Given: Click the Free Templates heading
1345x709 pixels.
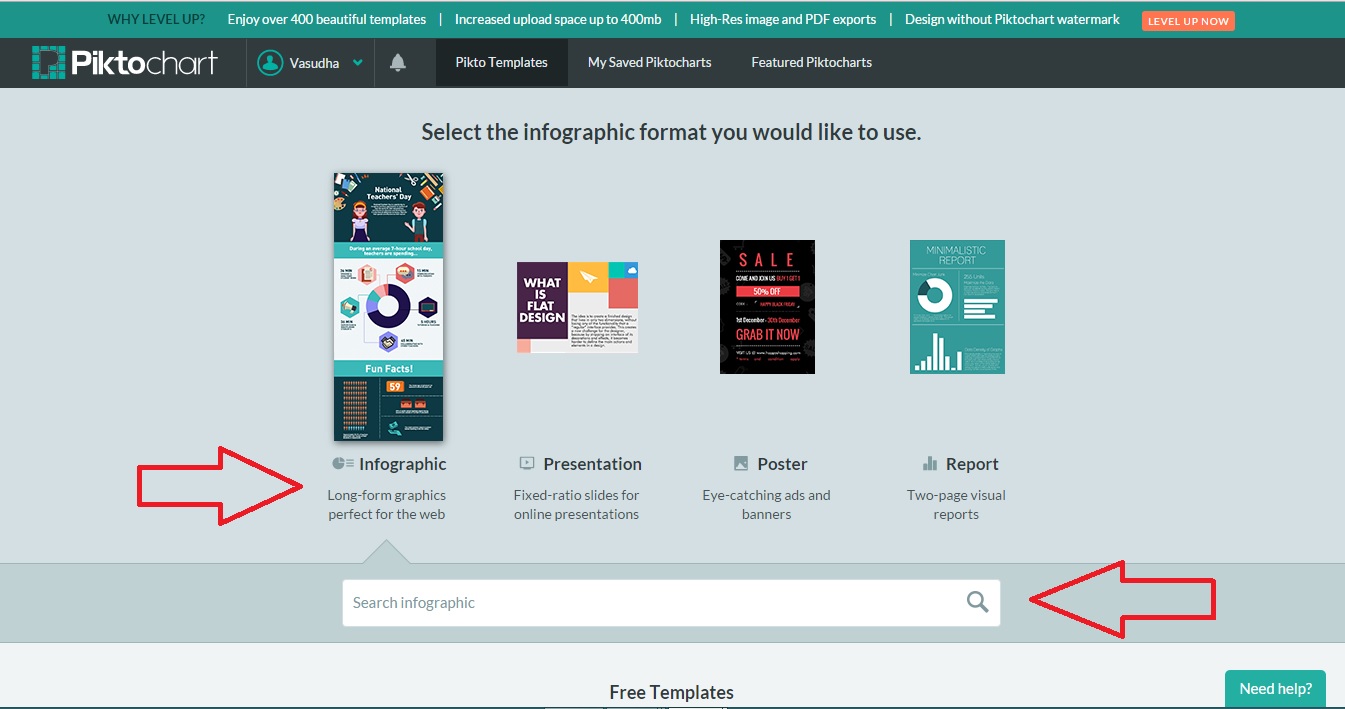Looking at the screenshot, I should point(672,692).
